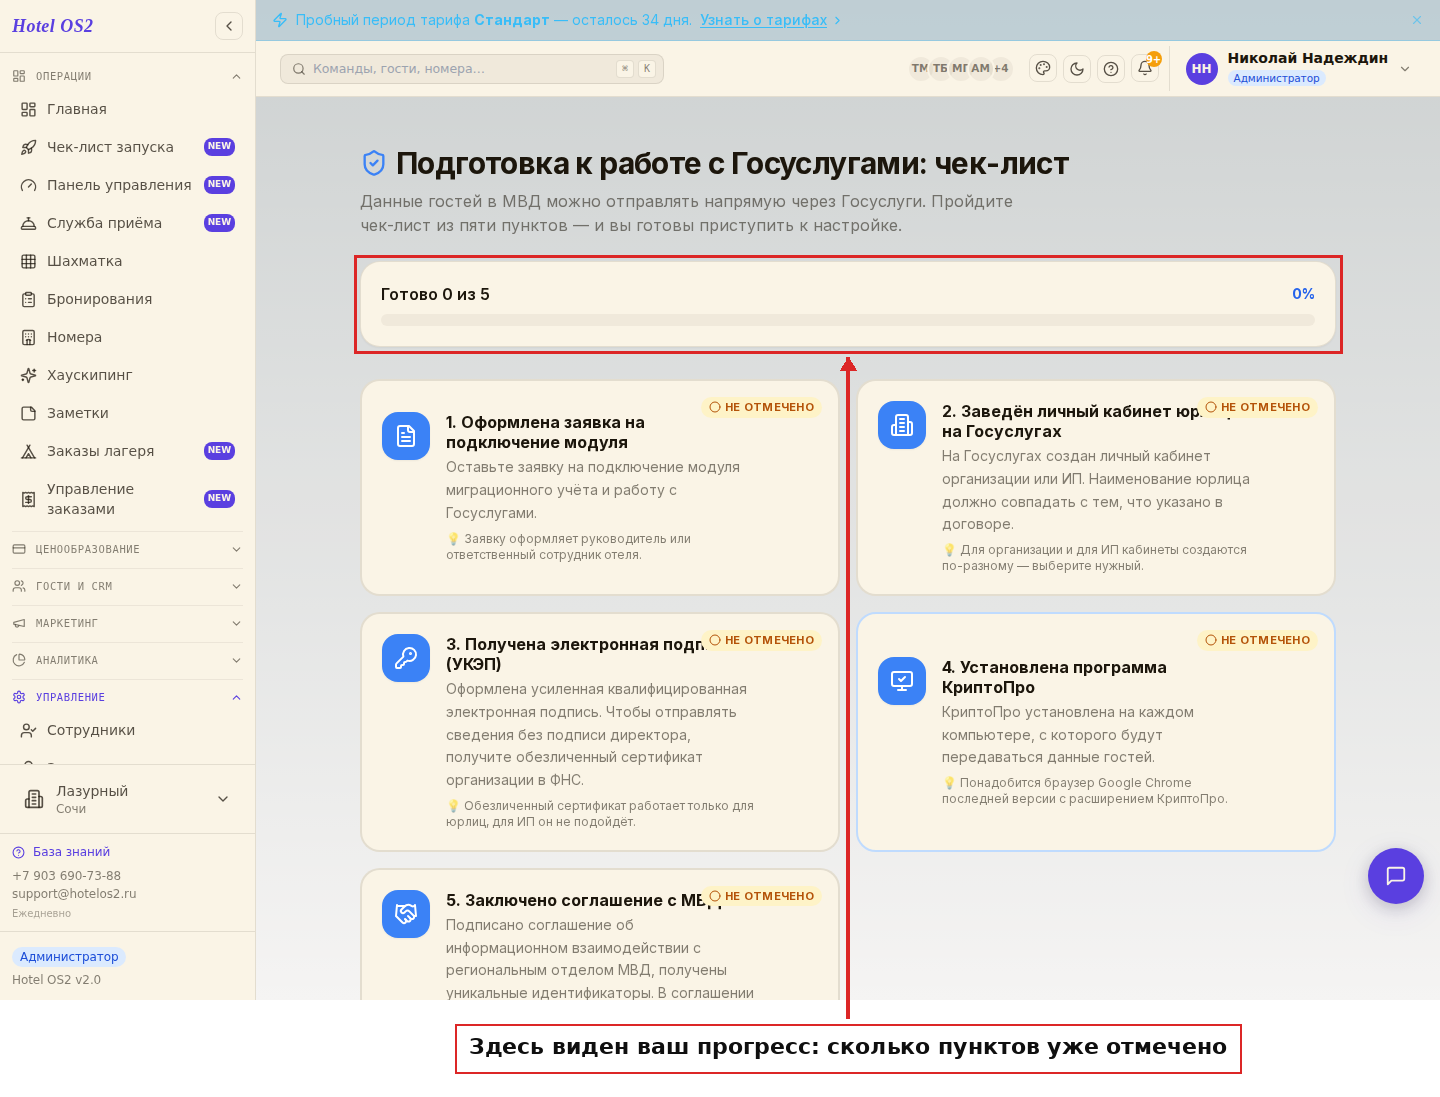Collapse the УПРАВЛЕНИЕ section

point(127,697)
